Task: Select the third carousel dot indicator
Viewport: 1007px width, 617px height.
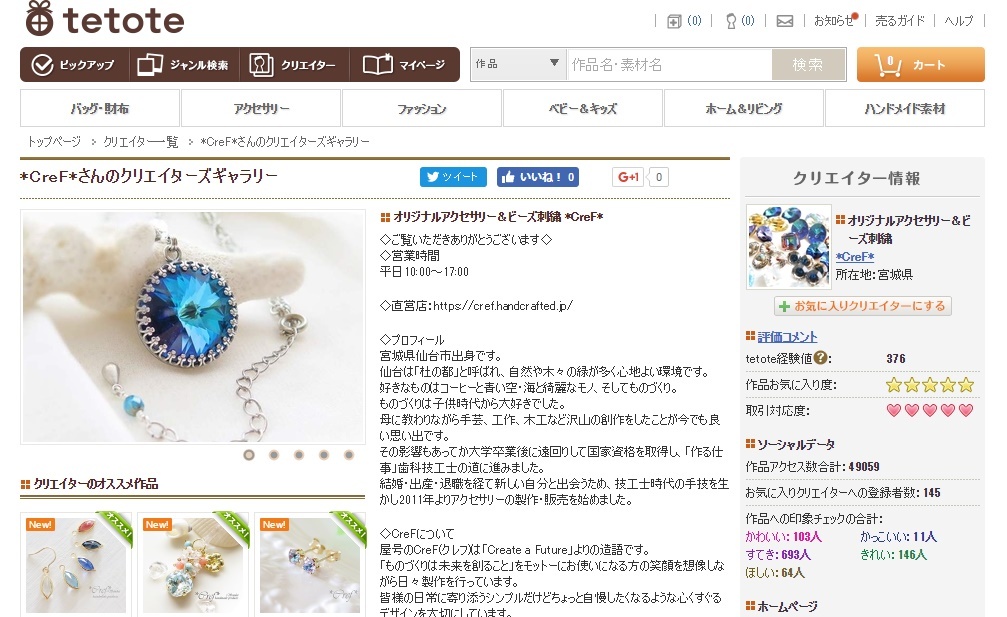Action: pos(299,455)
